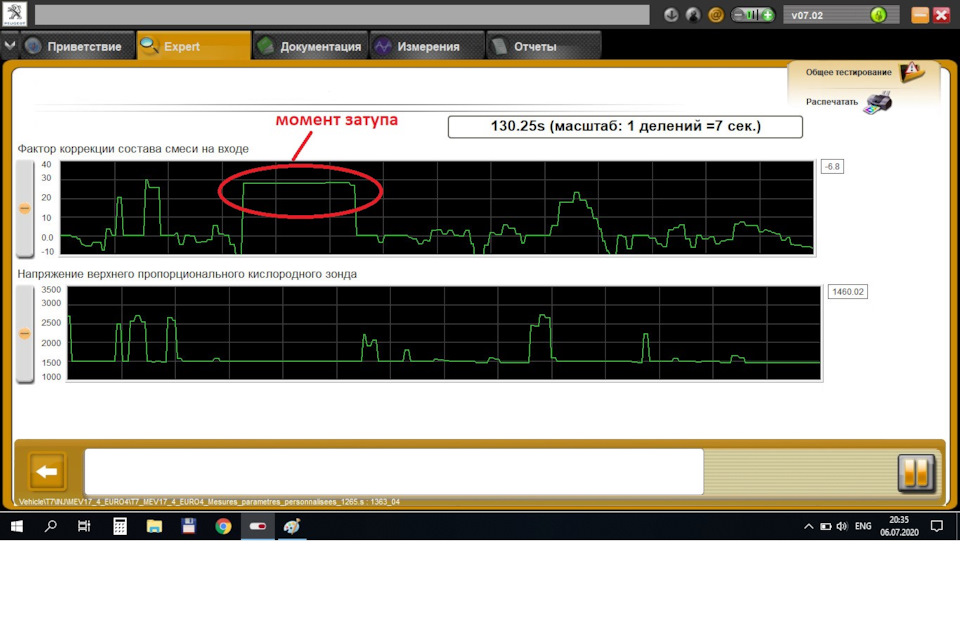This screenshot has height=636, width=960.
Task: Click the green plus zoom control
Action: click(x=768, y=15)
